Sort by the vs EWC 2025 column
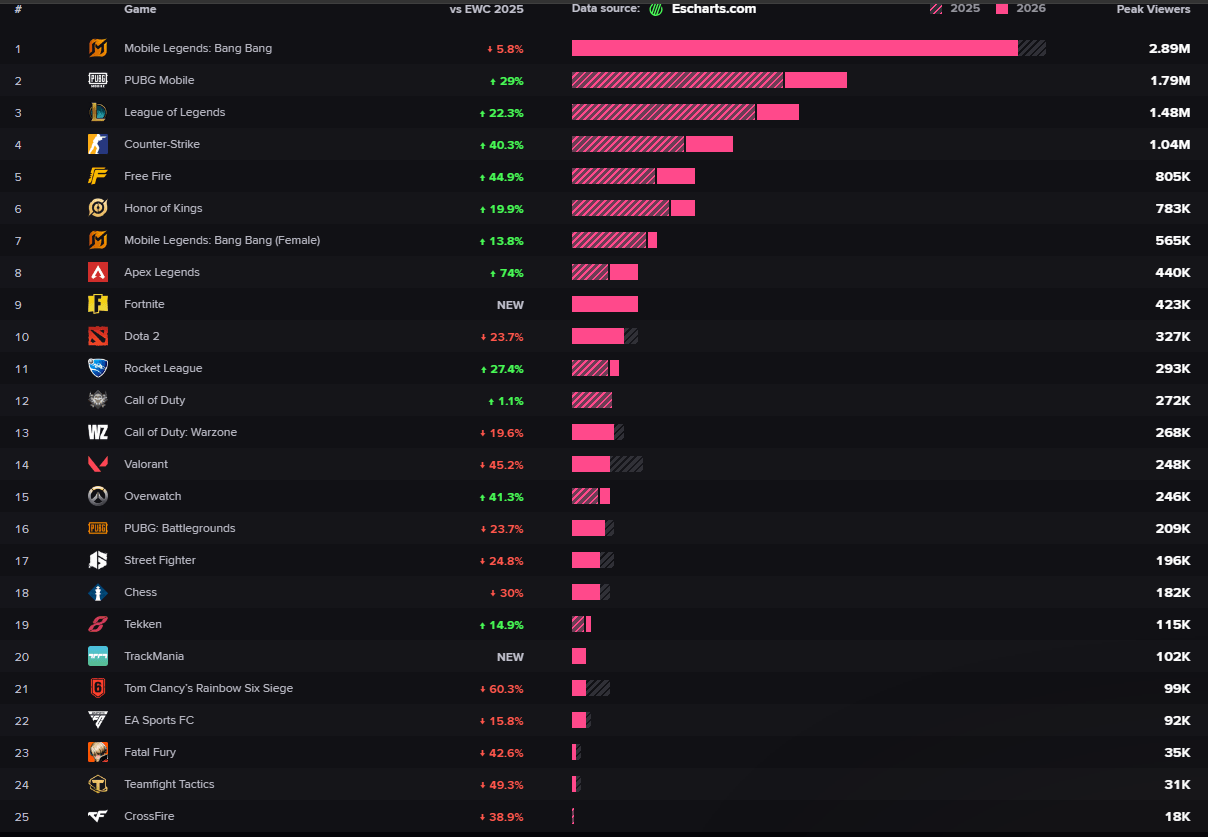This screenshot has height=837, width=1208. click(487, 9)
